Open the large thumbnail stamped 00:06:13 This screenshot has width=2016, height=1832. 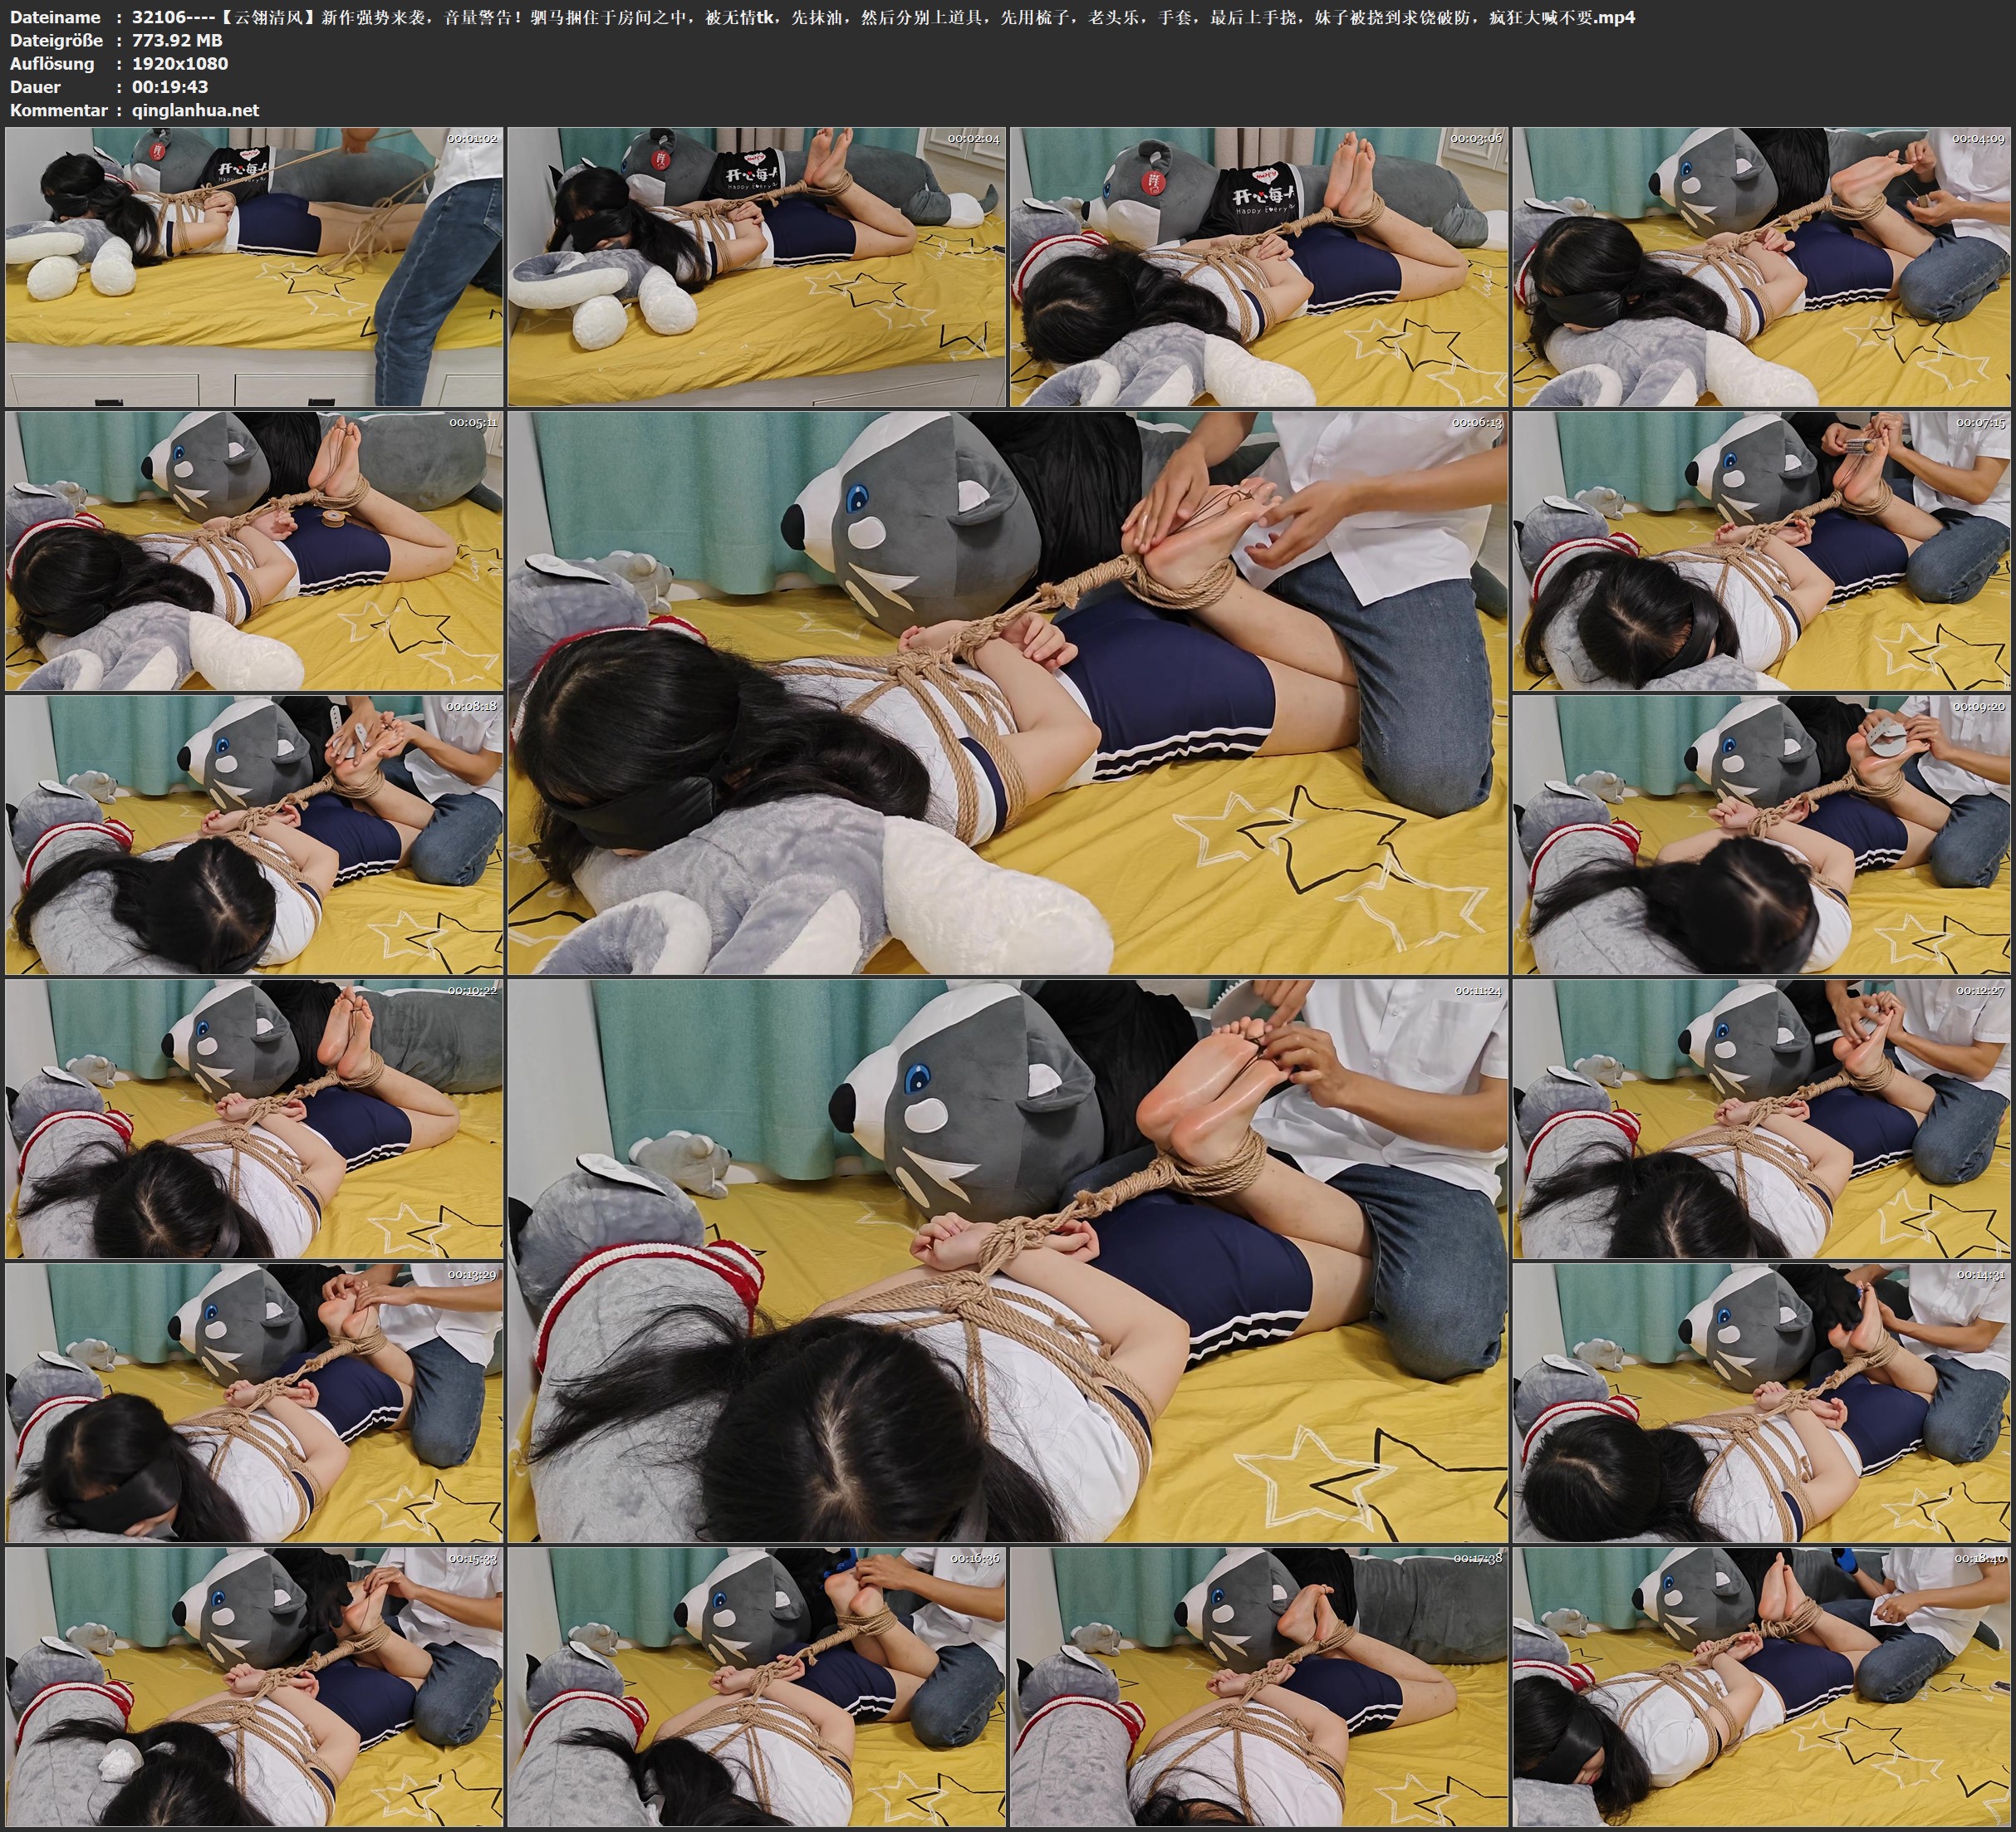(1008, 693)
